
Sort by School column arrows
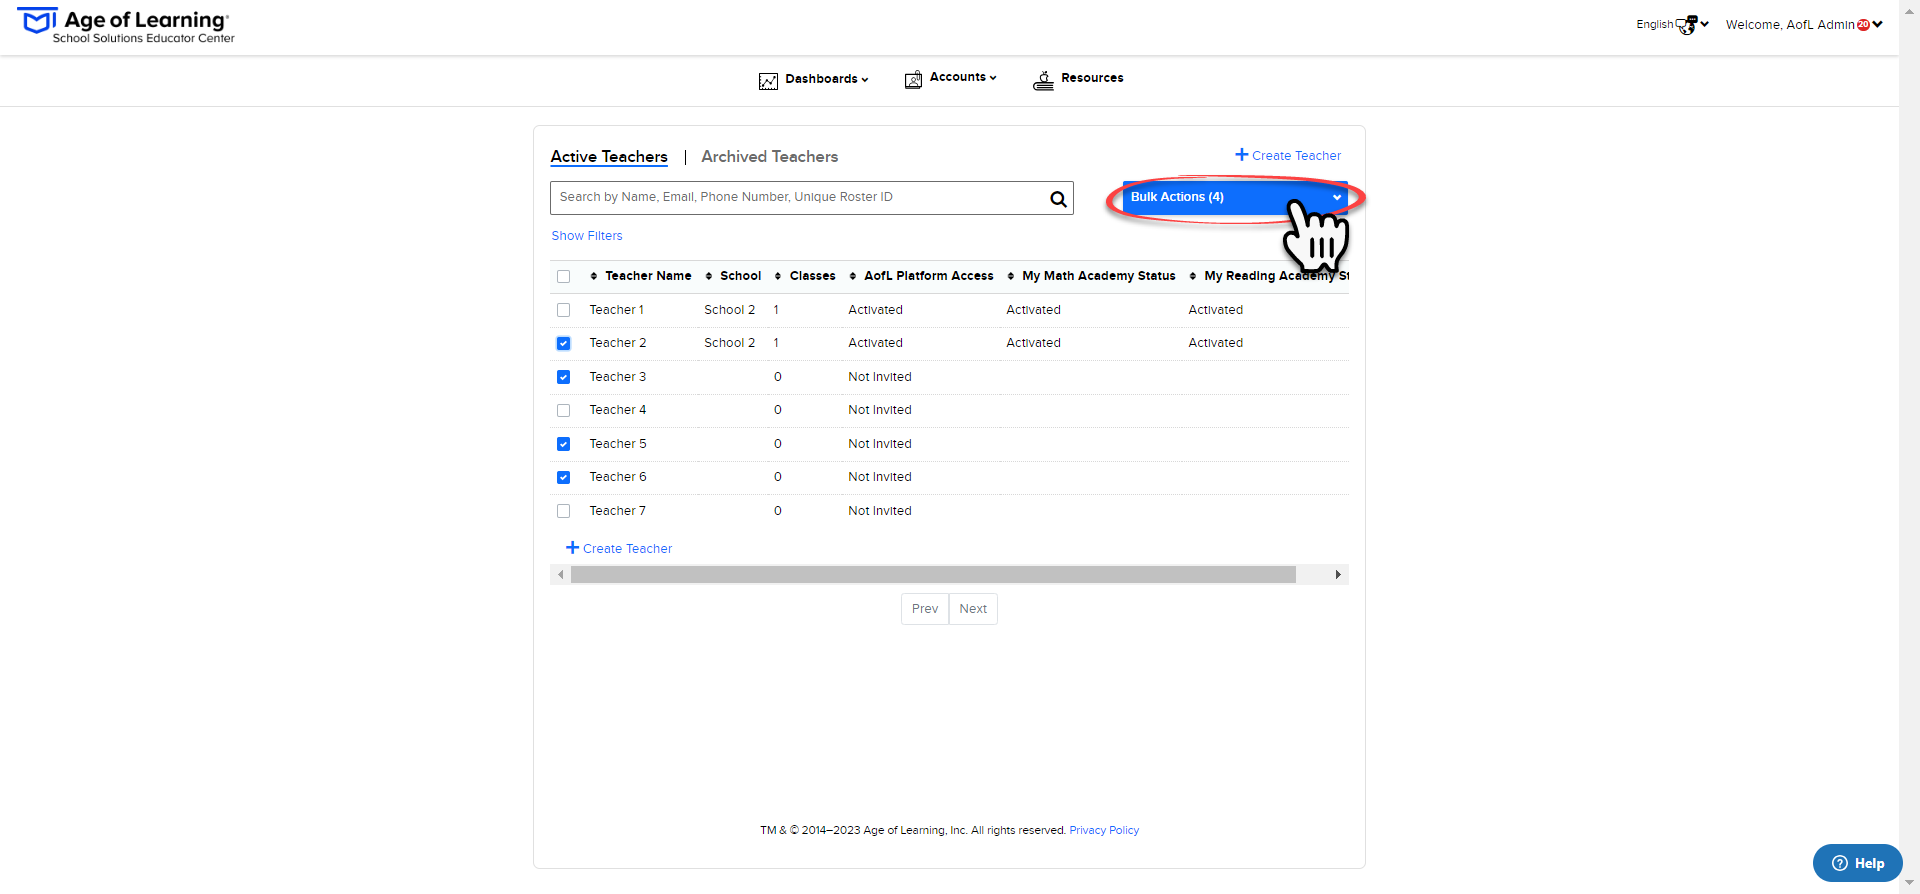point(709,276)
